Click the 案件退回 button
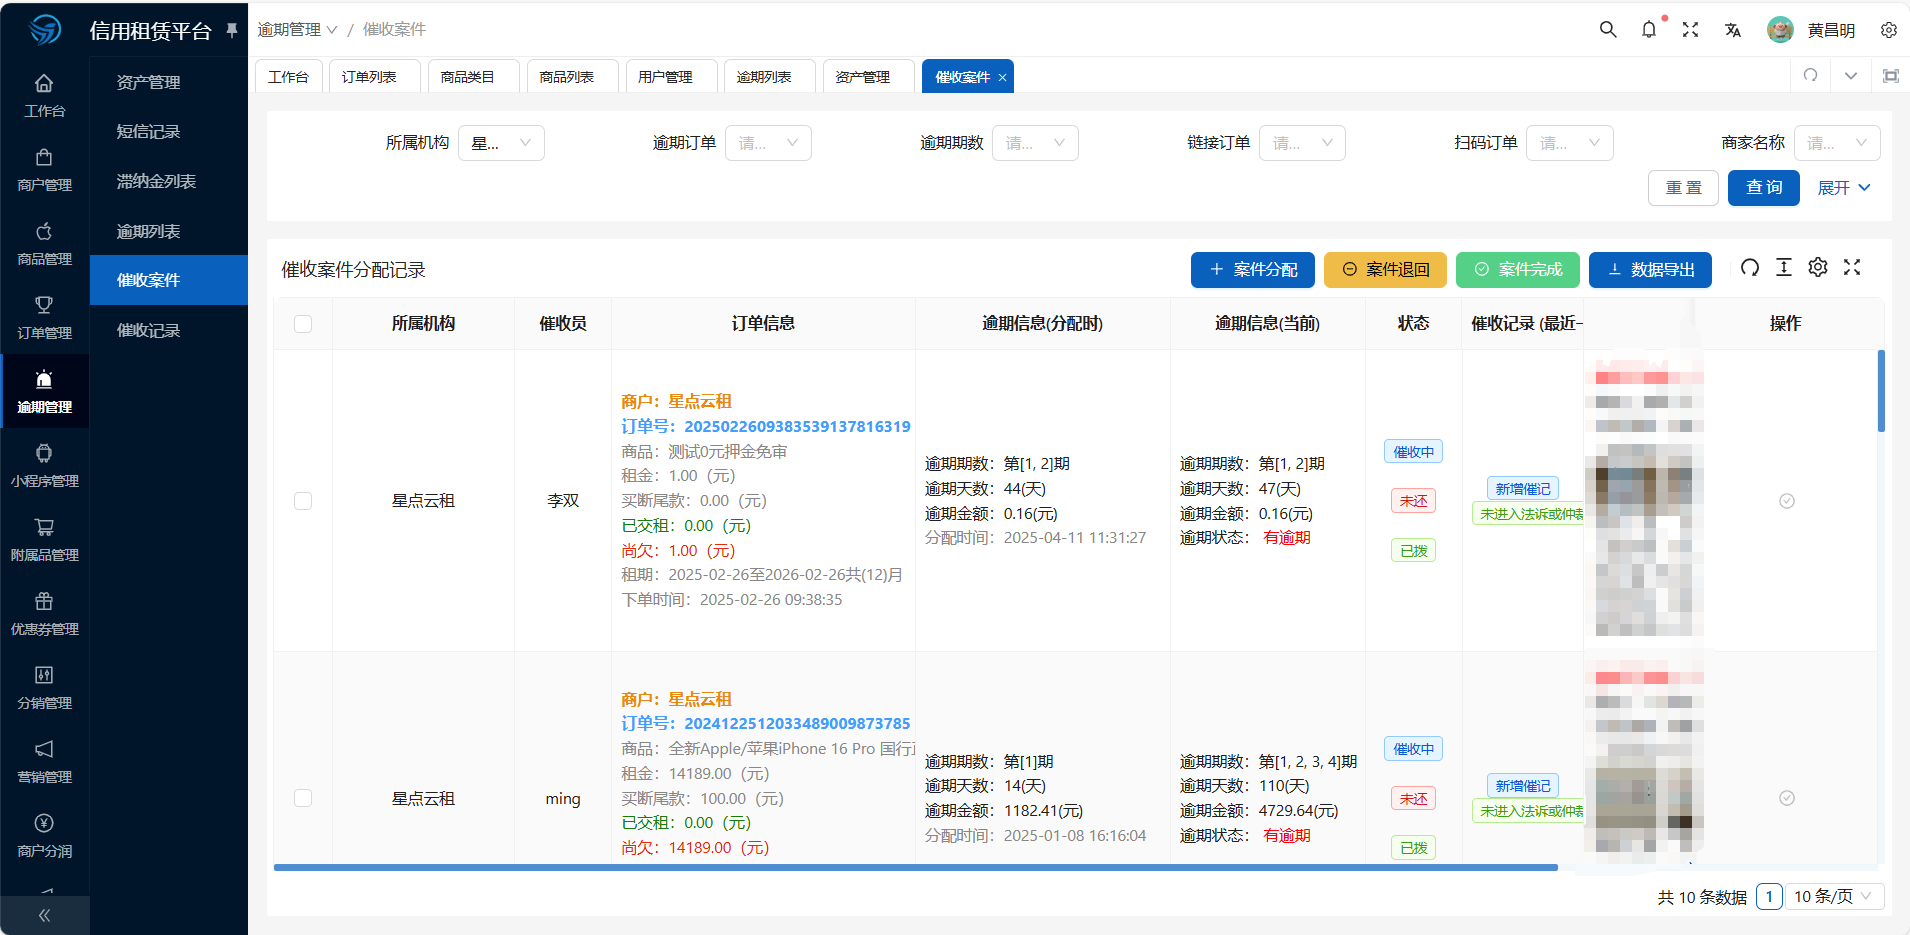The height and width of the screenshot is (935, 1910). tap(1385, 270)
